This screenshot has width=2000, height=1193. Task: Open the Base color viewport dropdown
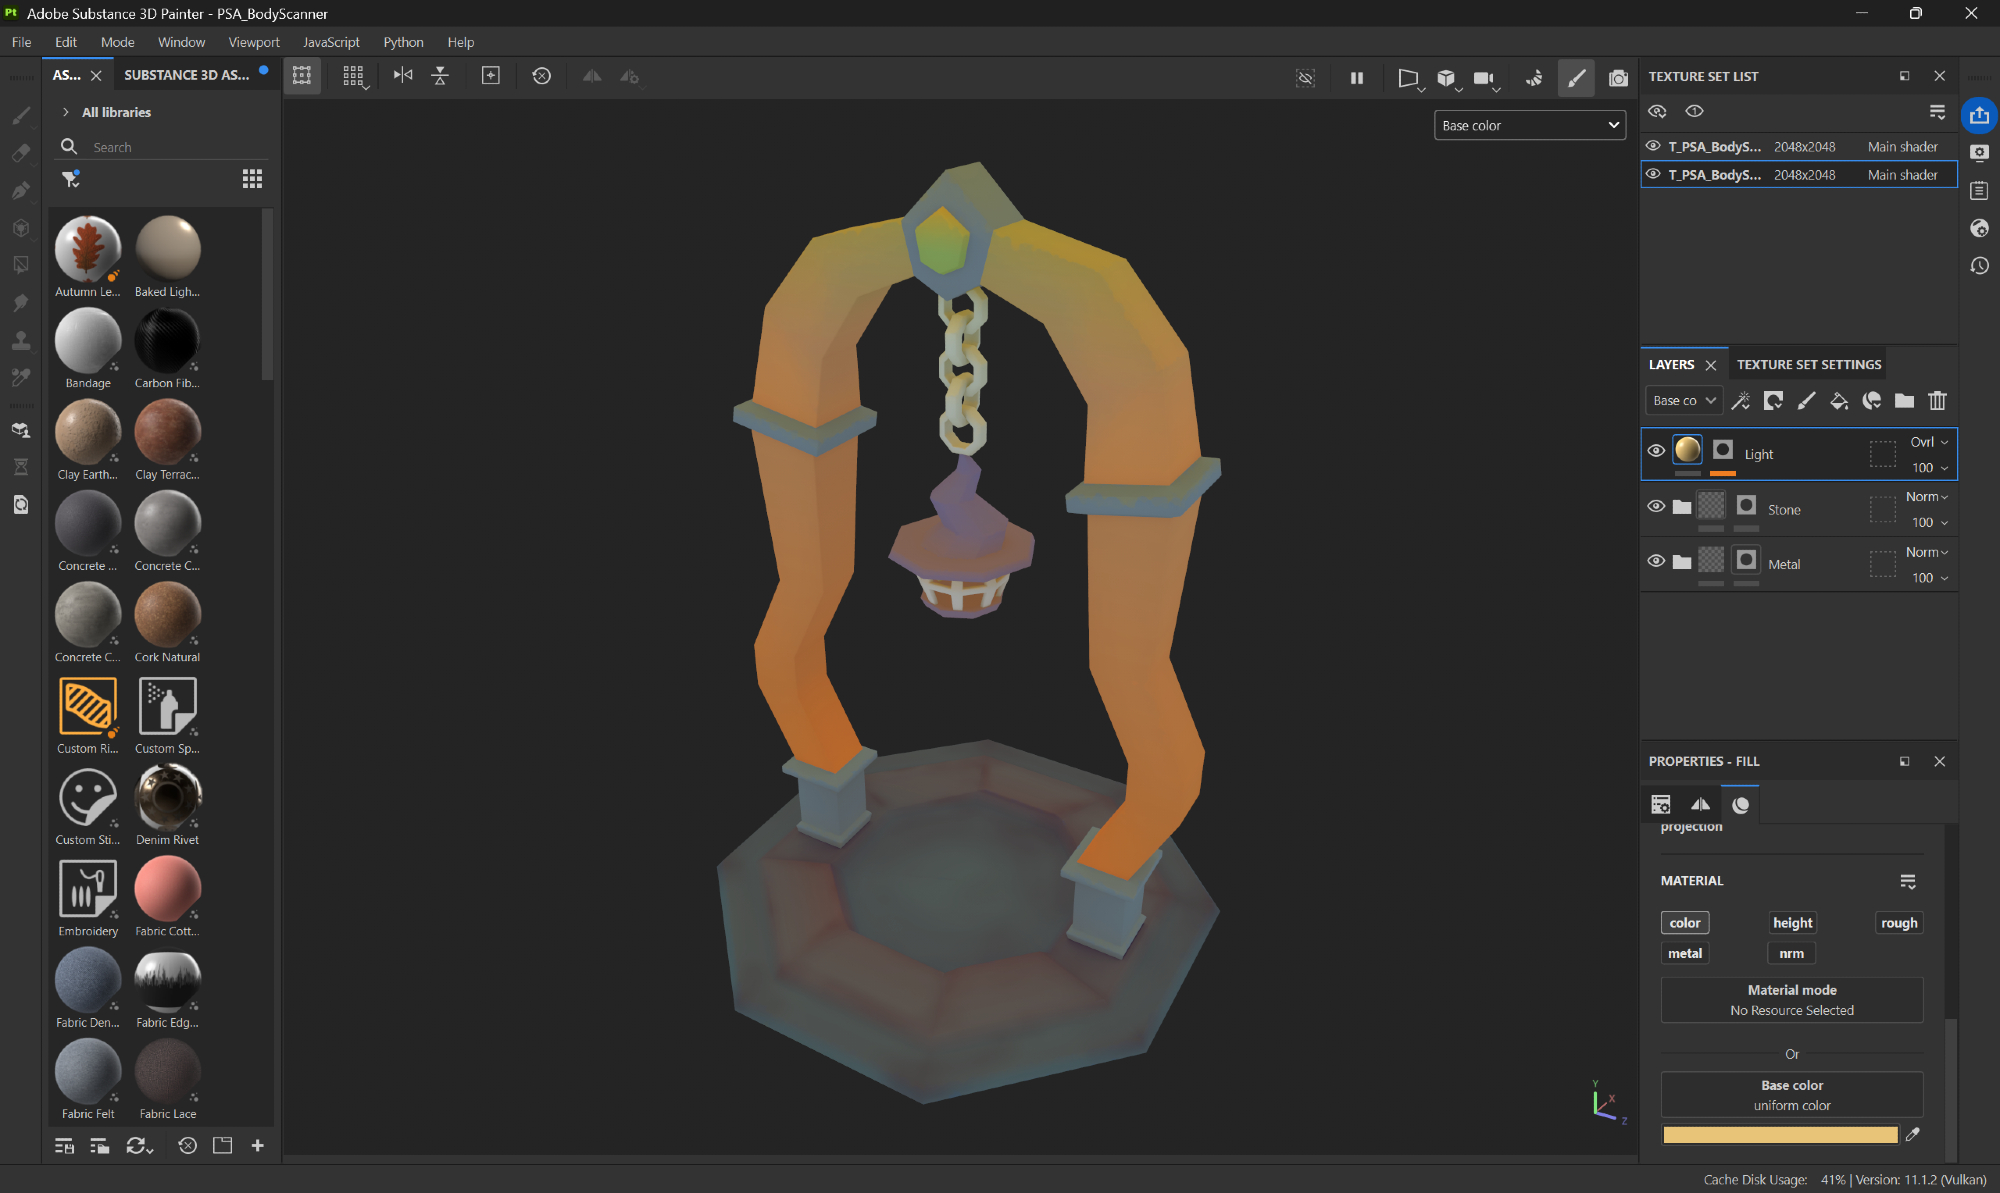[x=1529, y=125]
